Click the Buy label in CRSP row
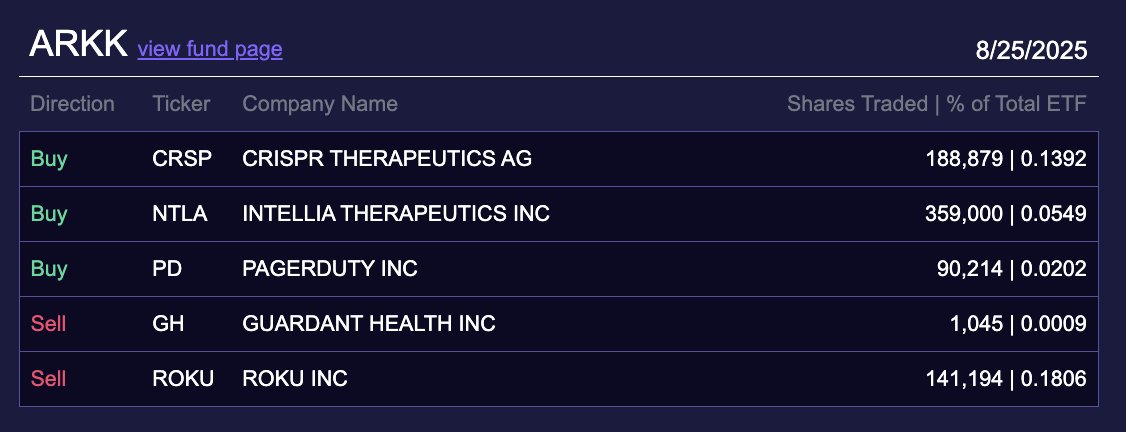Screen dimensions: 1126x432 click(49, 159)
